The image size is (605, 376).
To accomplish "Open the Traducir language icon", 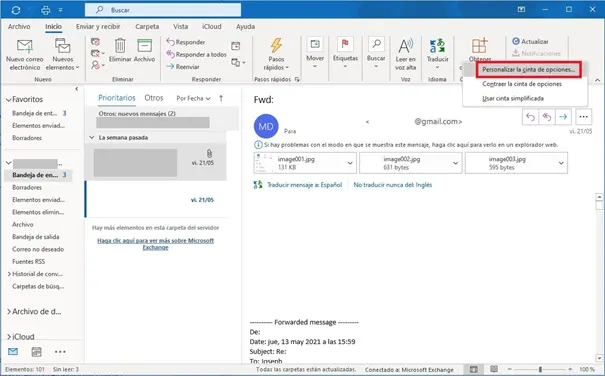I will [x=438, y=46].
